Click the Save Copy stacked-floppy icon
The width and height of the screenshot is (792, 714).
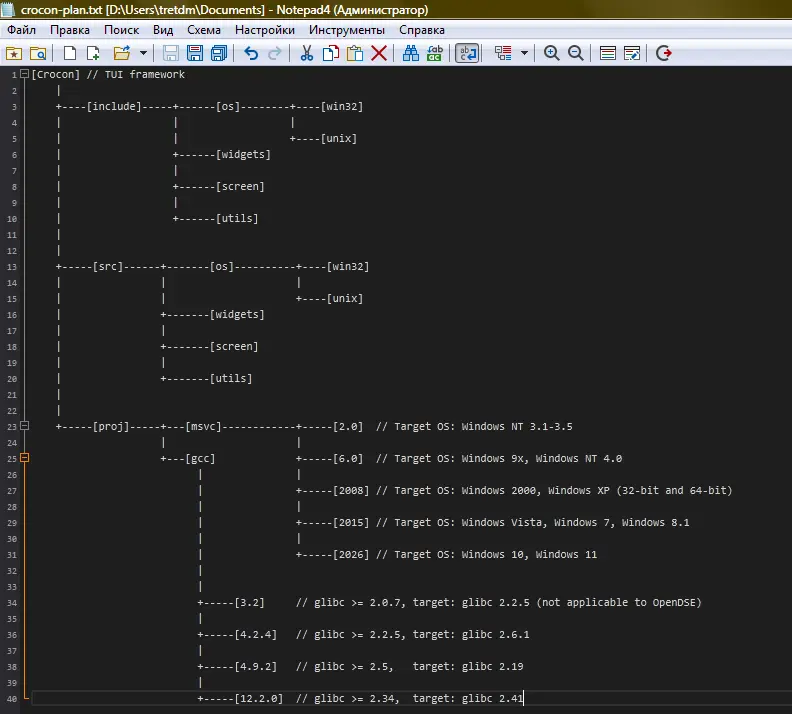tap(219, 53)
